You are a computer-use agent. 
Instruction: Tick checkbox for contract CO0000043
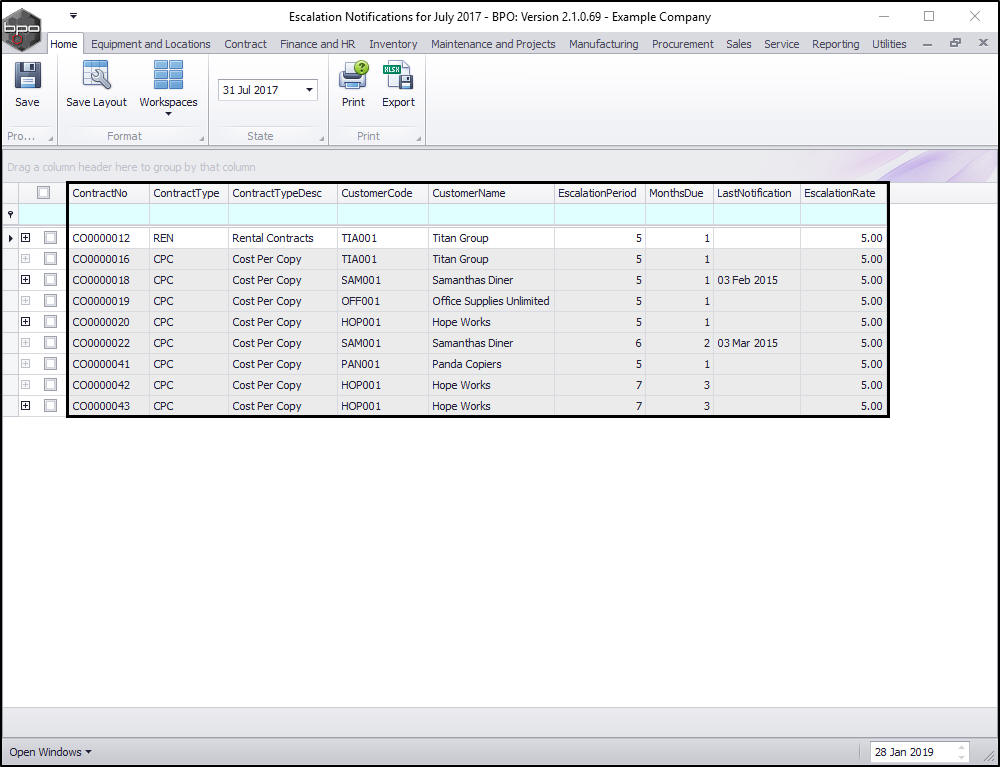[x=50, y=406]
